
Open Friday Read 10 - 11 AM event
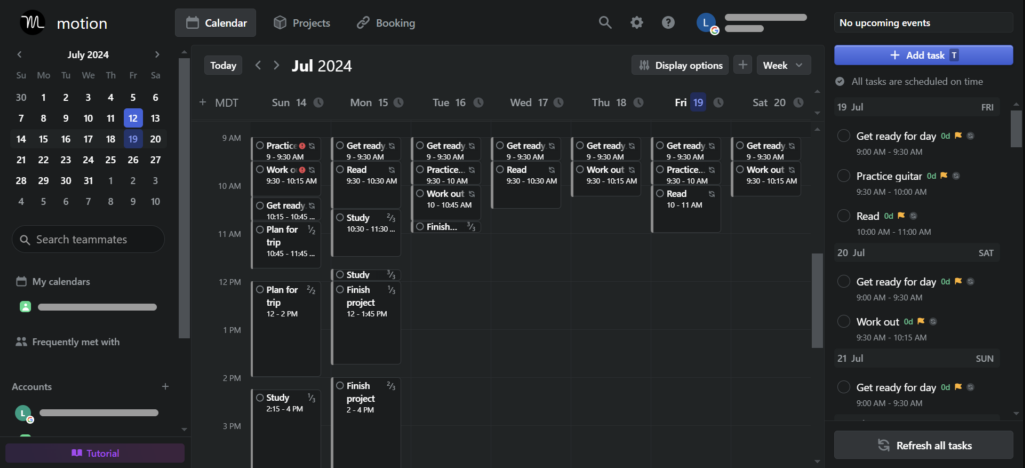(x=686, y=209)
